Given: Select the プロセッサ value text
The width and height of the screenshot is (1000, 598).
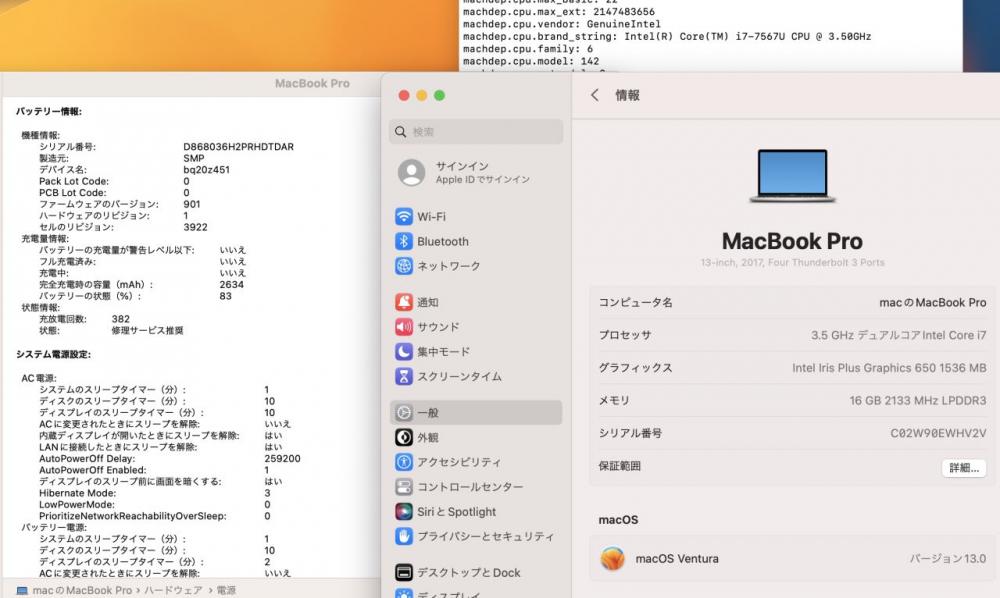Looking at the screenshot, I should 899,335.
